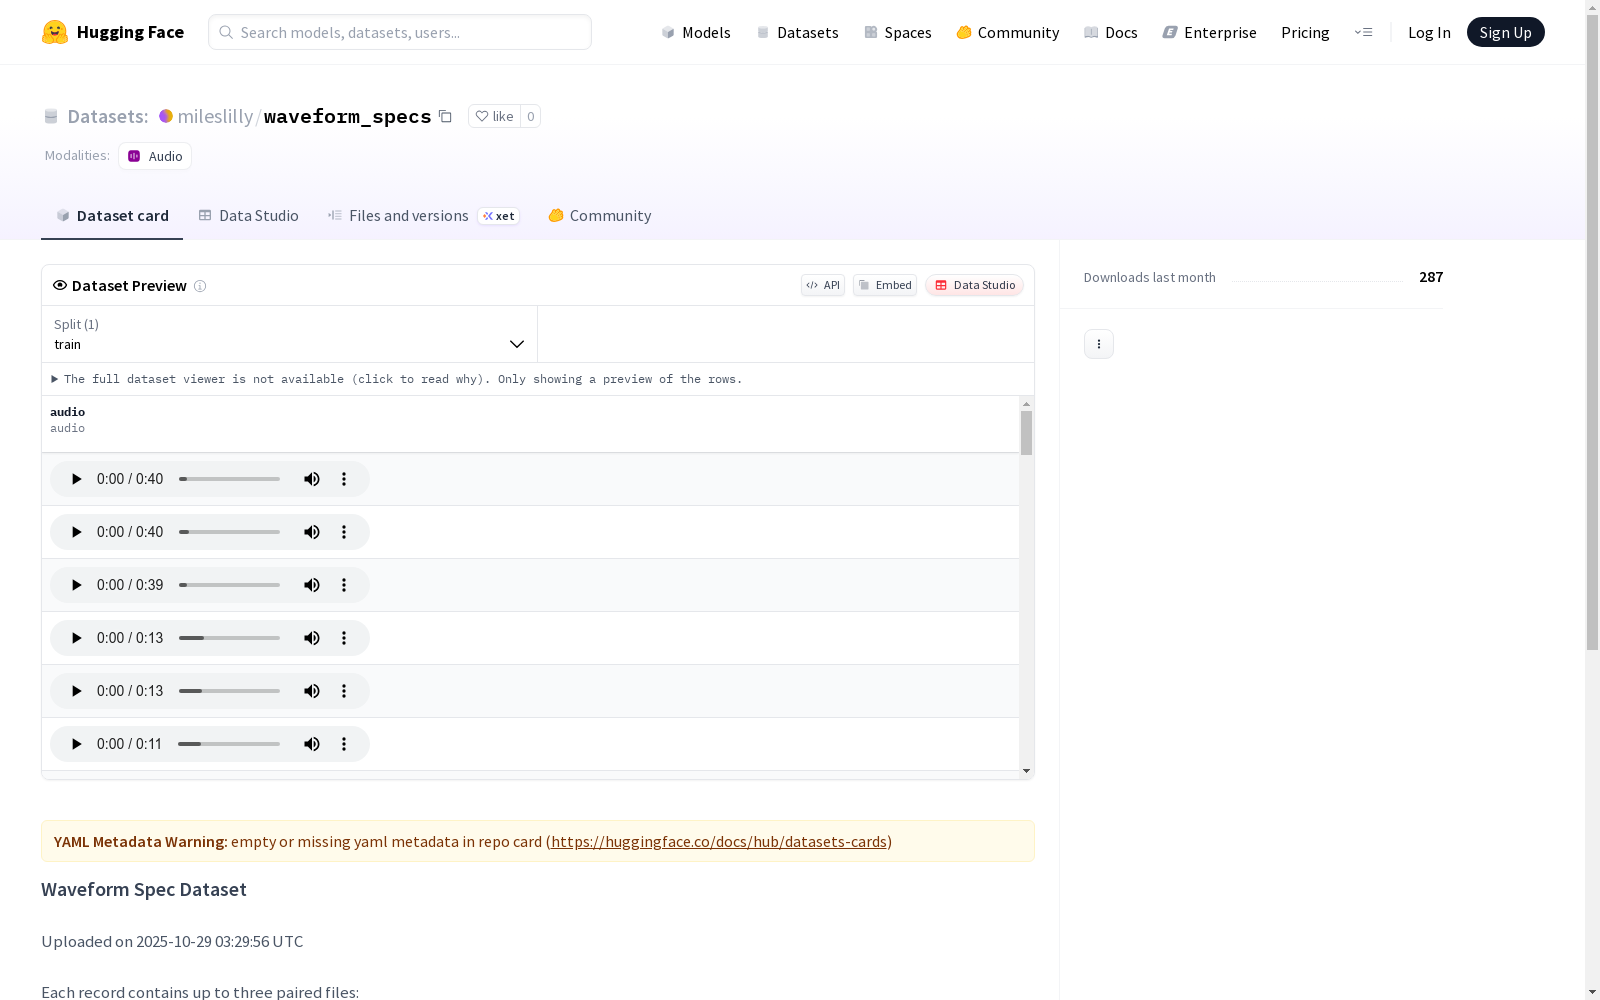
Task: Open the mileslilly user profile link
Action: point(215,116)
